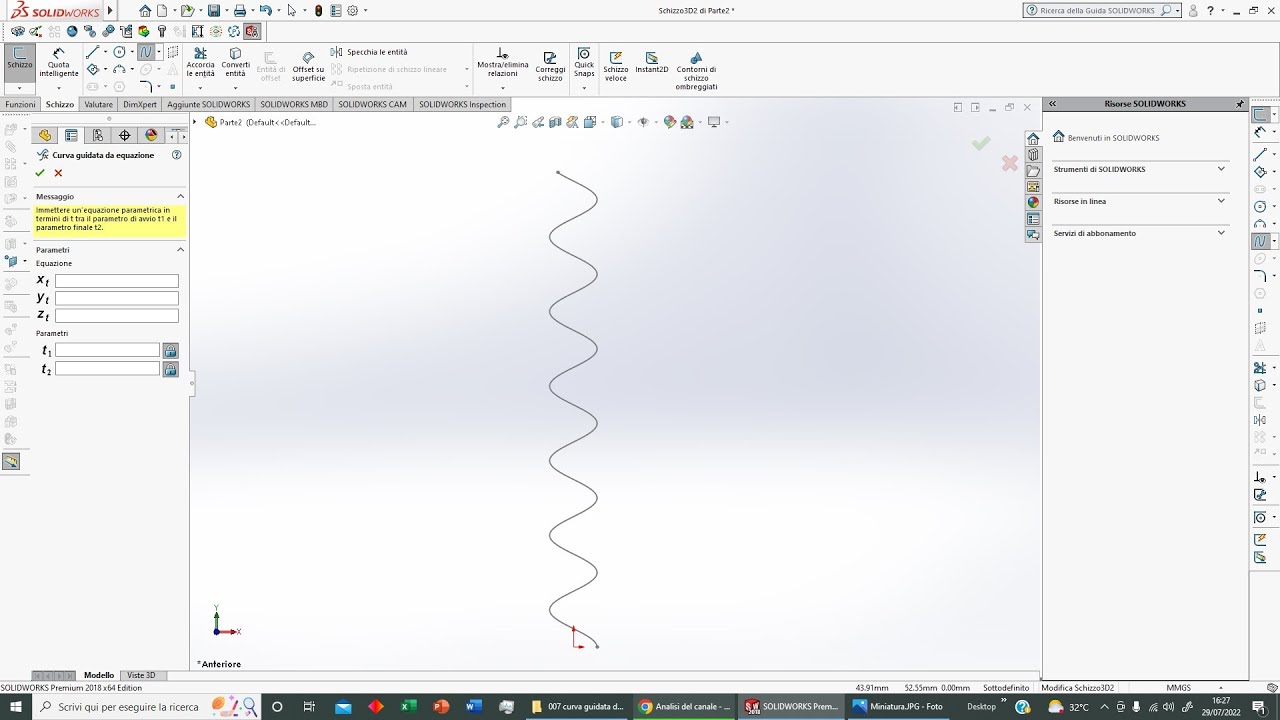Viewport: 1280px width, 720px height.
Task: Click the Undo arrow icon
Action: pos(265,10)
